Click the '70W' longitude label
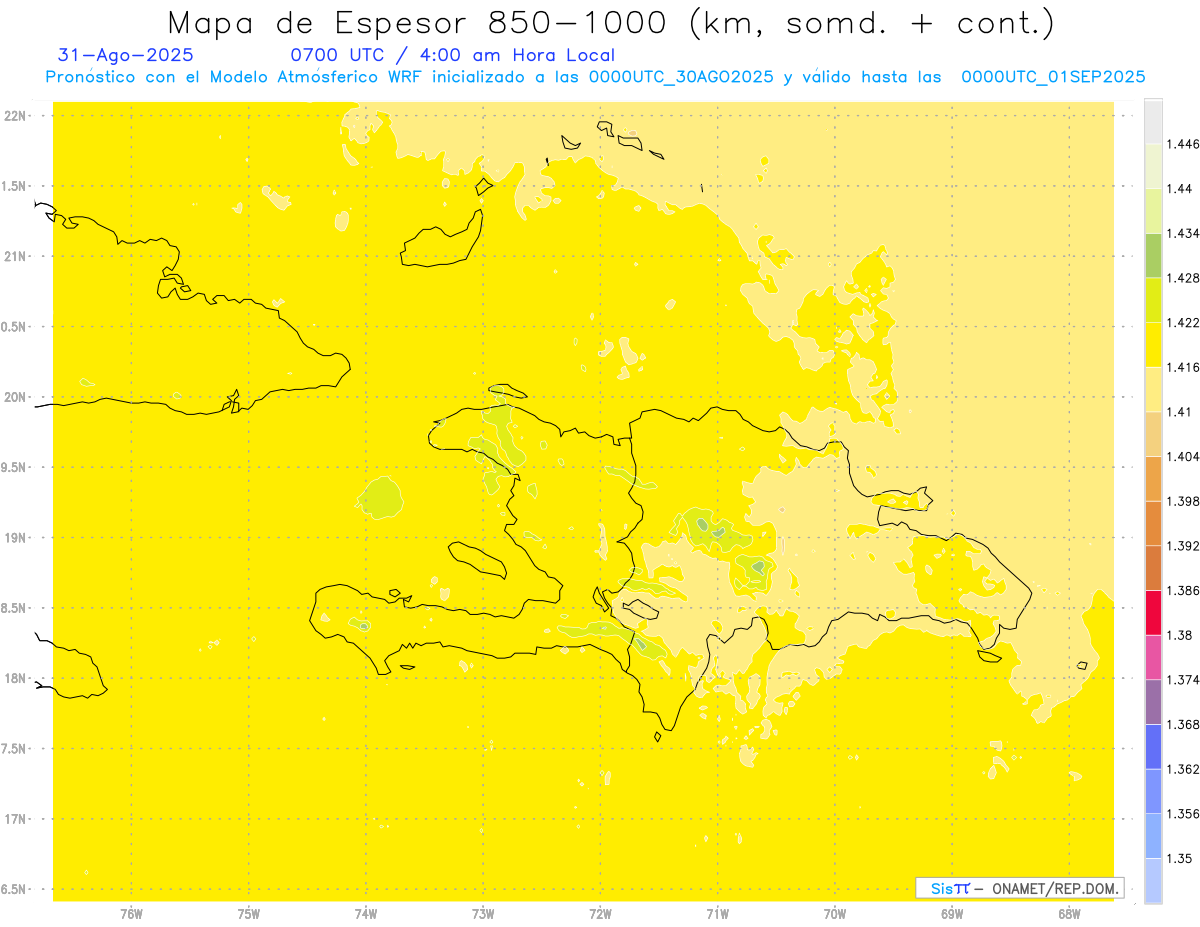The width and height of the screenshot is (1200, 927). (x=835, y=913)
